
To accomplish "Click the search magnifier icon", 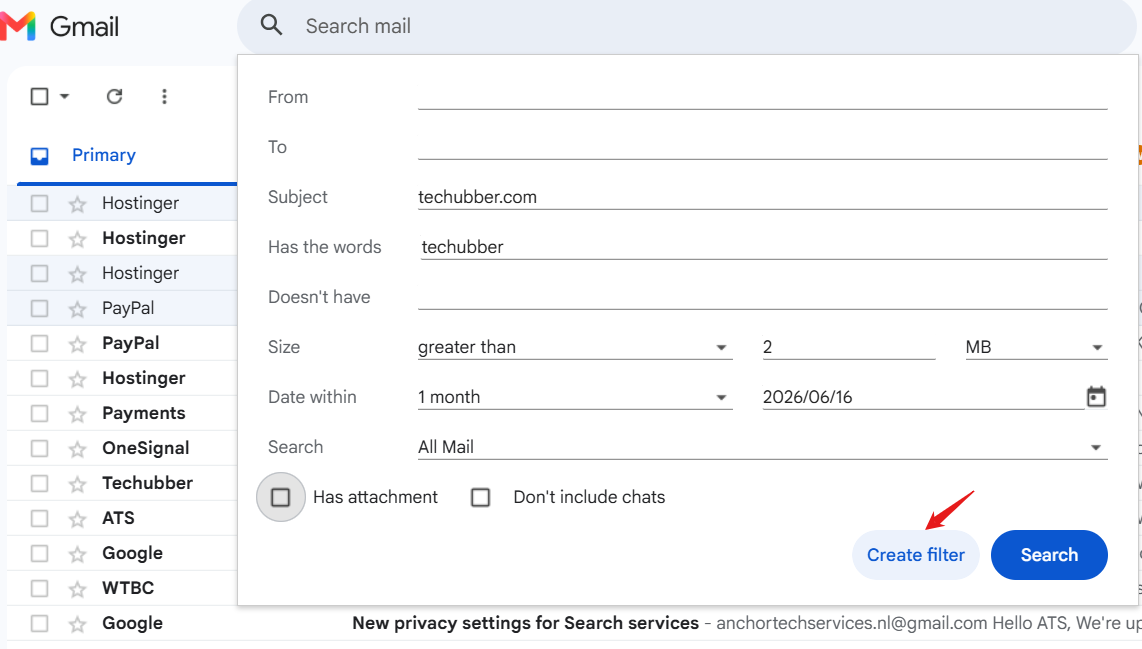I will click(271, 25).
